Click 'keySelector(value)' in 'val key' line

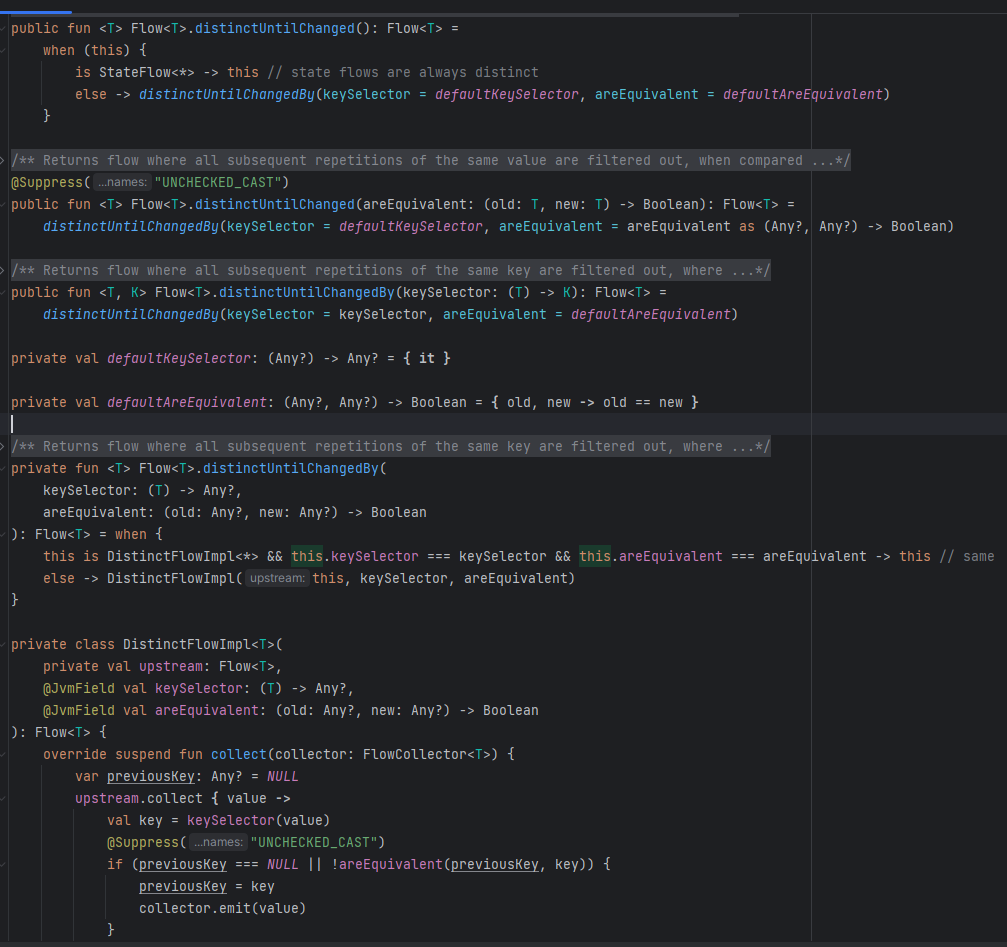point(258,821)
